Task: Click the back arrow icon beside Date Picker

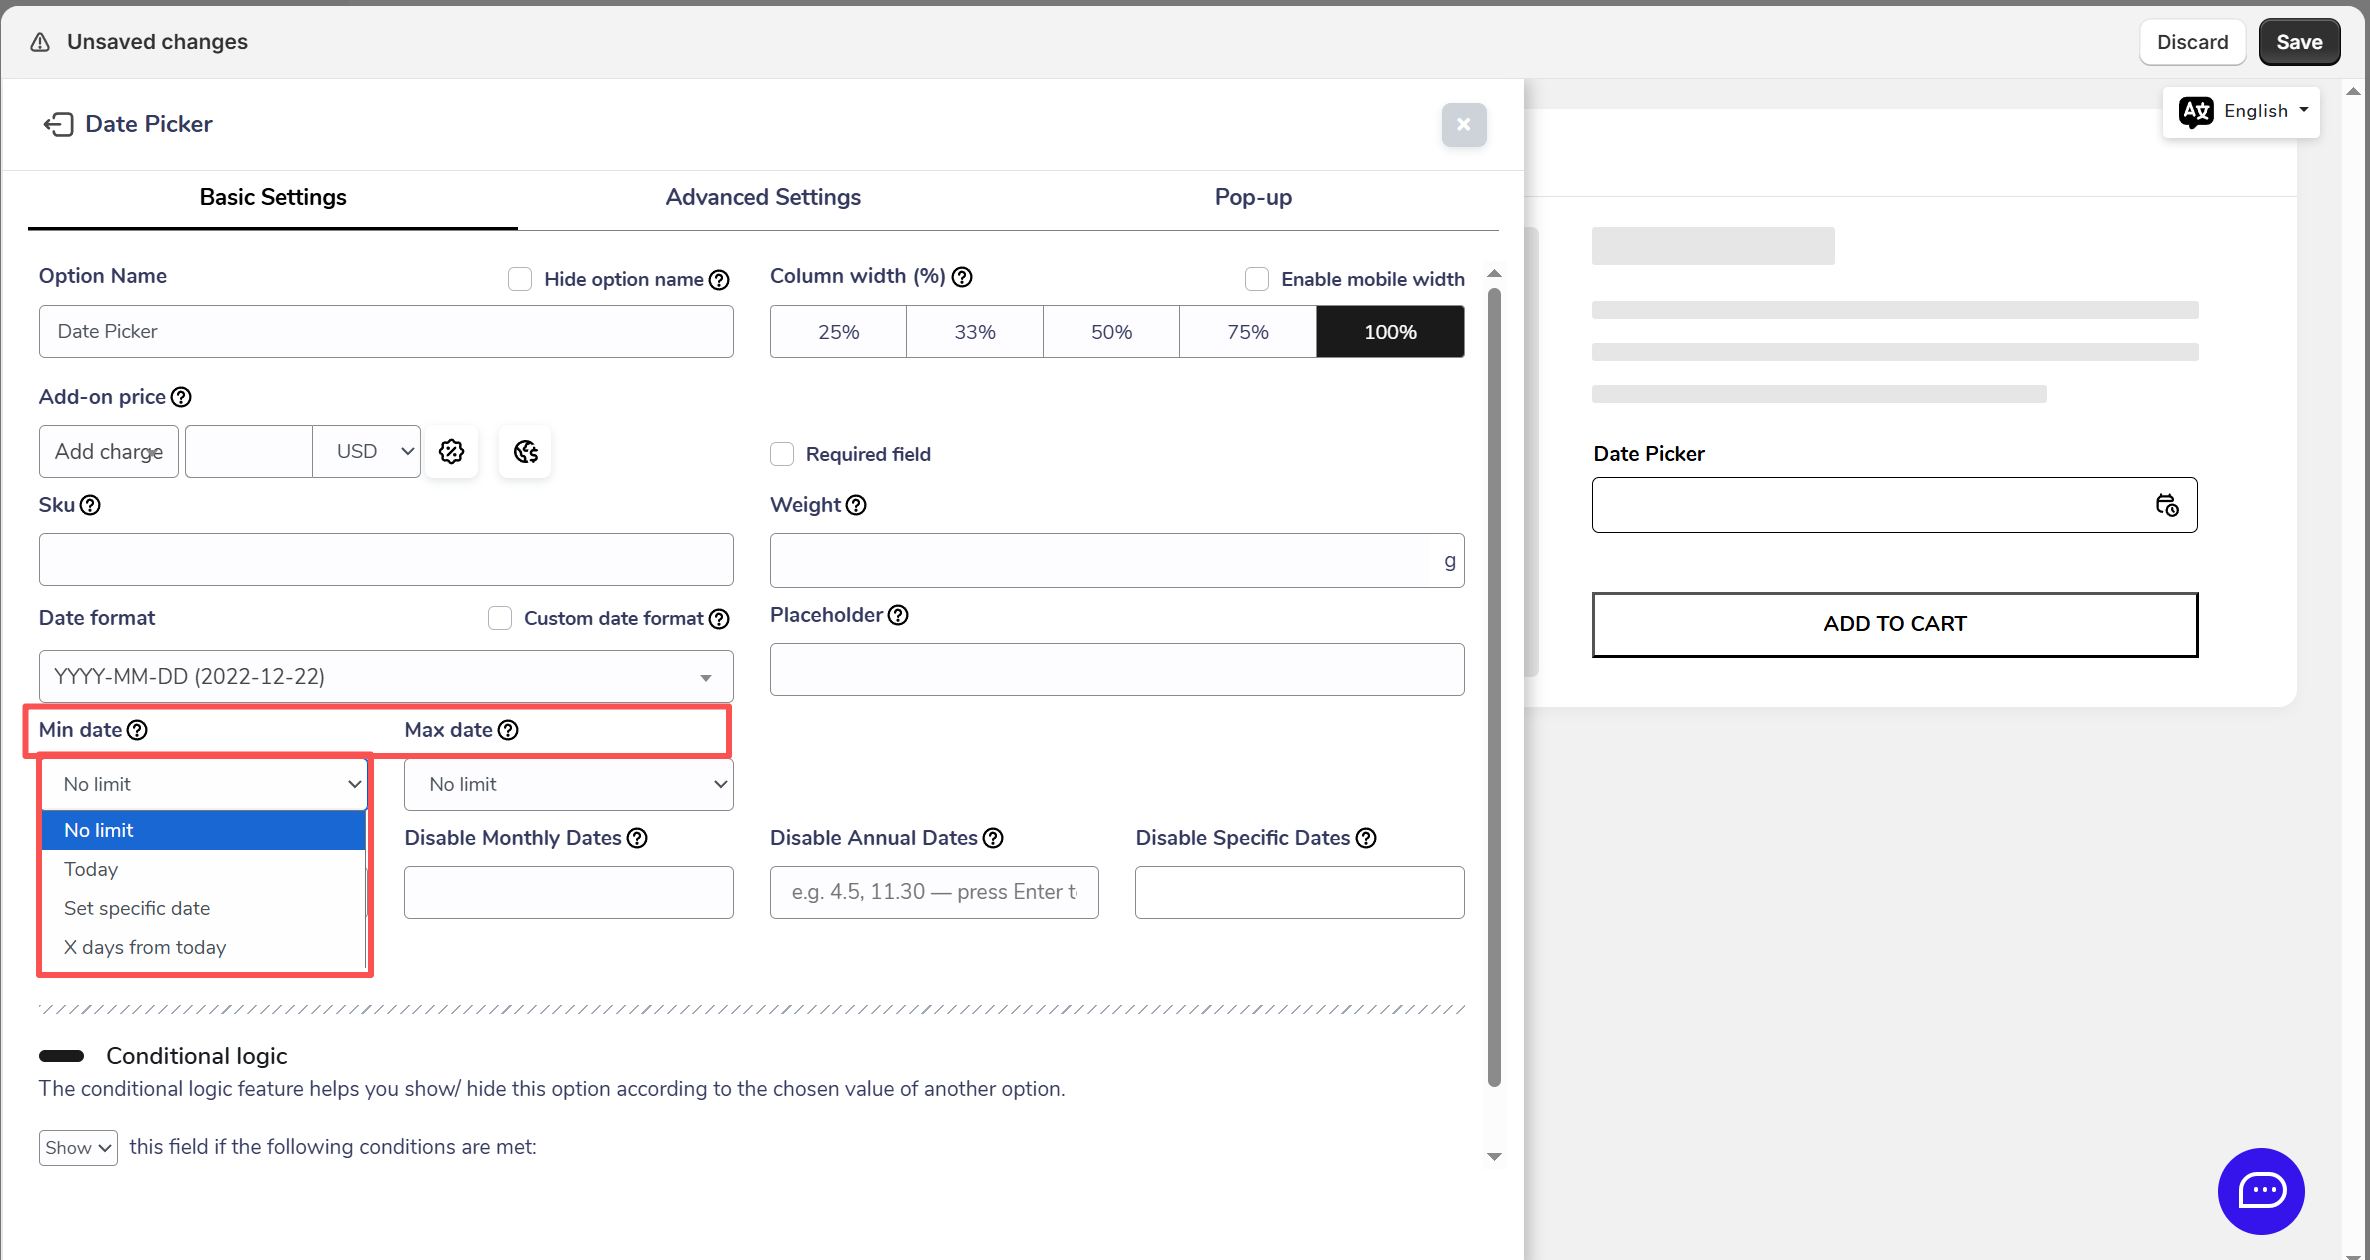Action: [x=58, y=124]
